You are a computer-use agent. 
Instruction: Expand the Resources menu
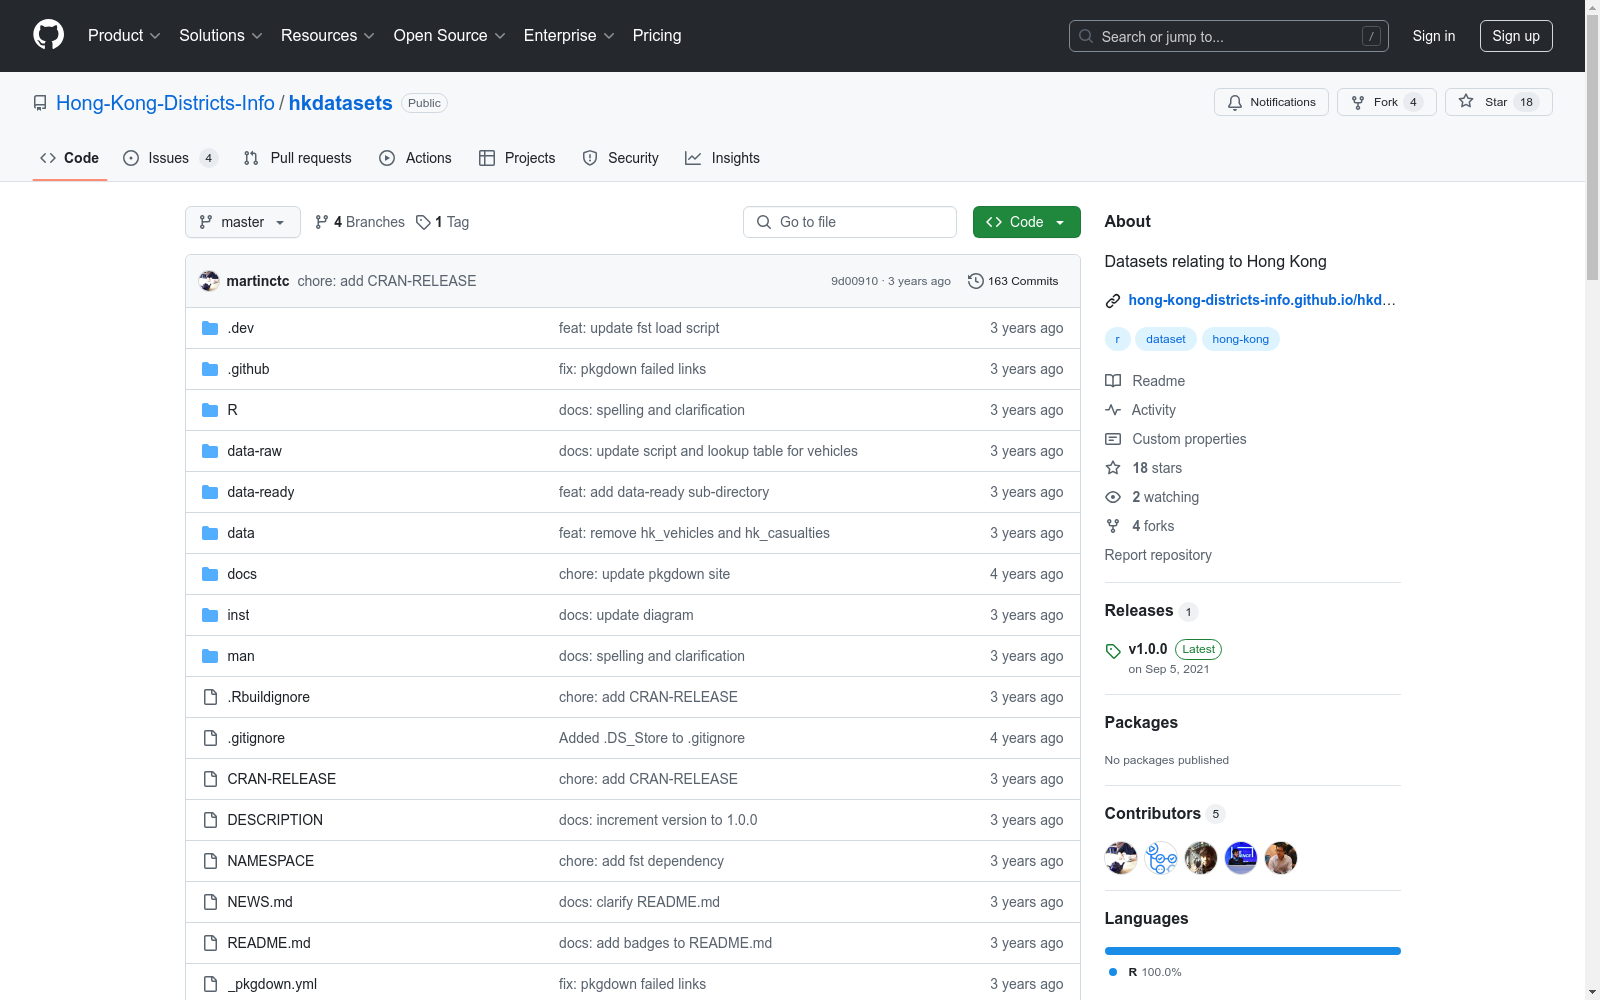[x=327, y=35]
